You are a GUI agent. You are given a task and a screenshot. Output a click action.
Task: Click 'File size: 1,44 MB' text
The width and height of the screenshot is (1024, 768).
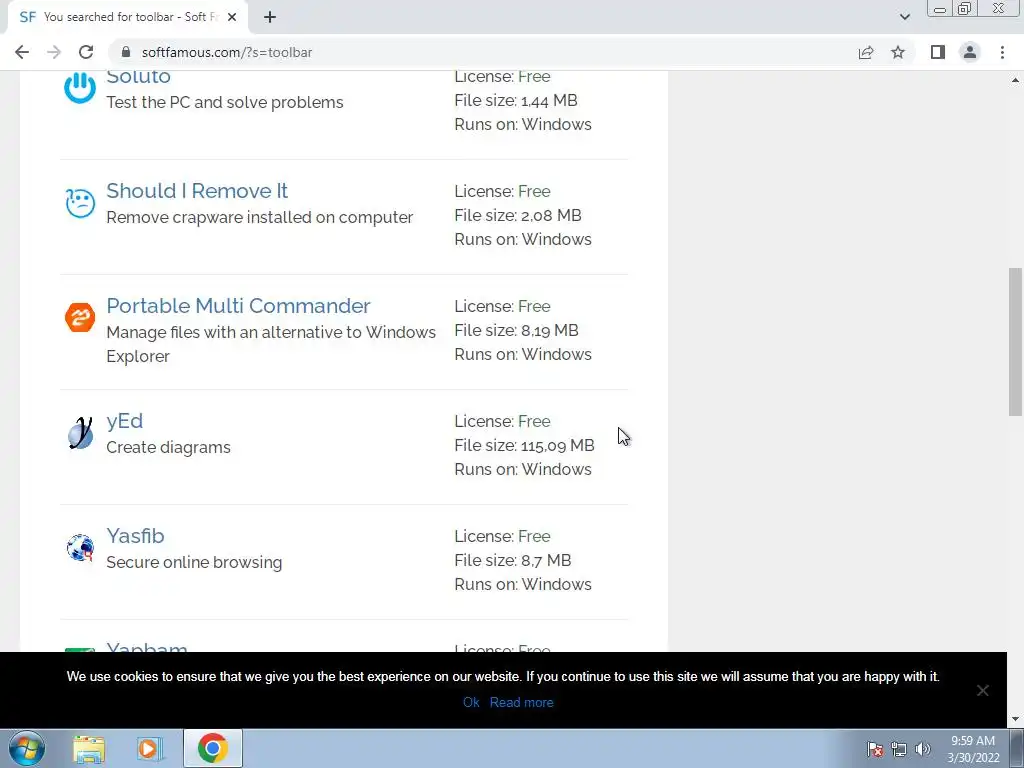coord(516,101)
